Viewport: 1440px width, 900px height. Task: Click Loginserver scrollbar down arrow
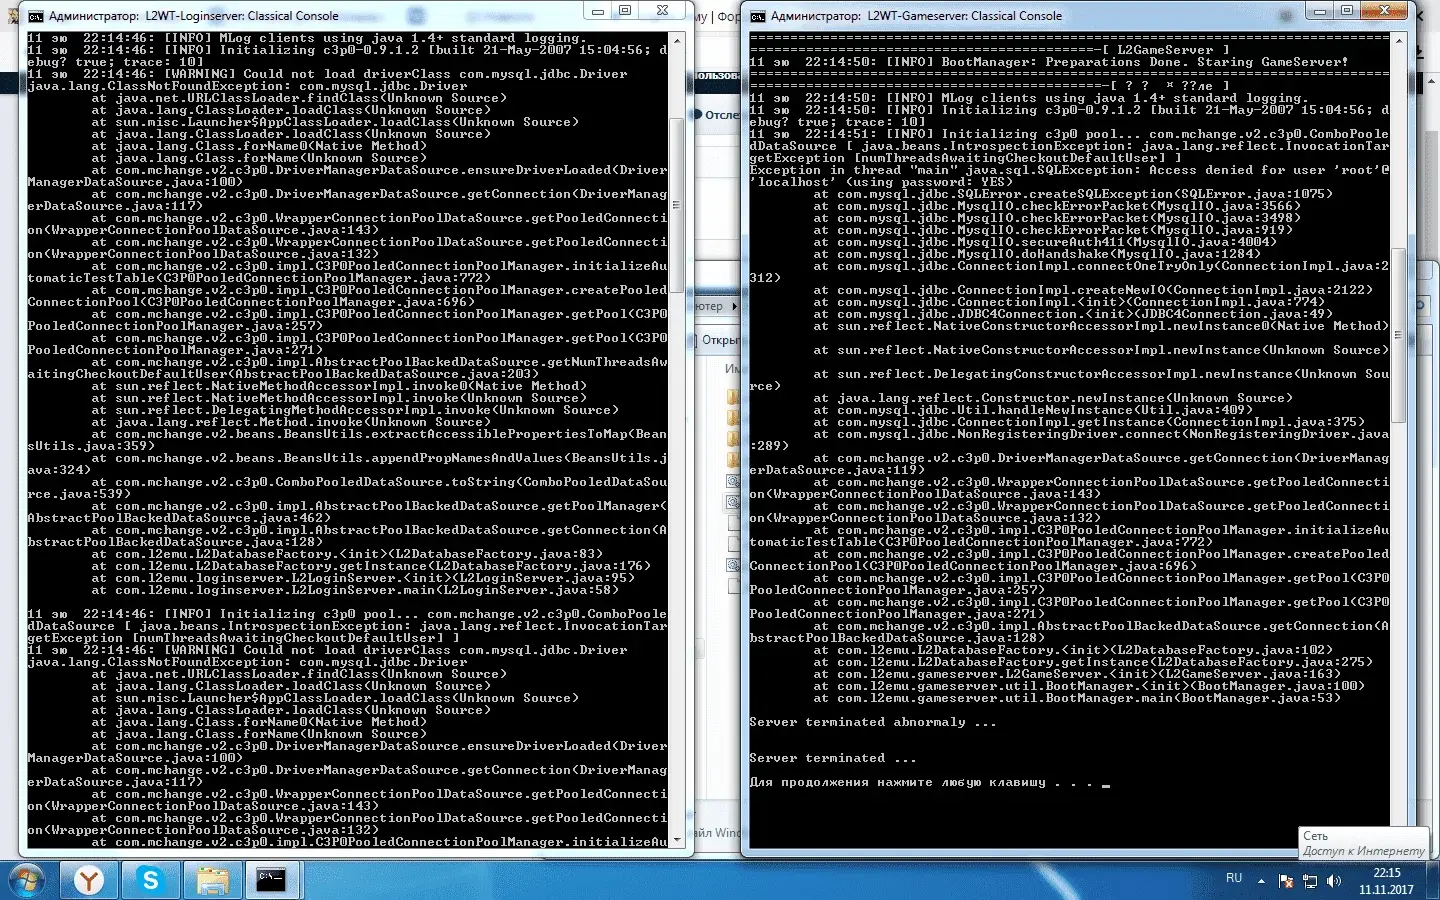click(677, 840)
